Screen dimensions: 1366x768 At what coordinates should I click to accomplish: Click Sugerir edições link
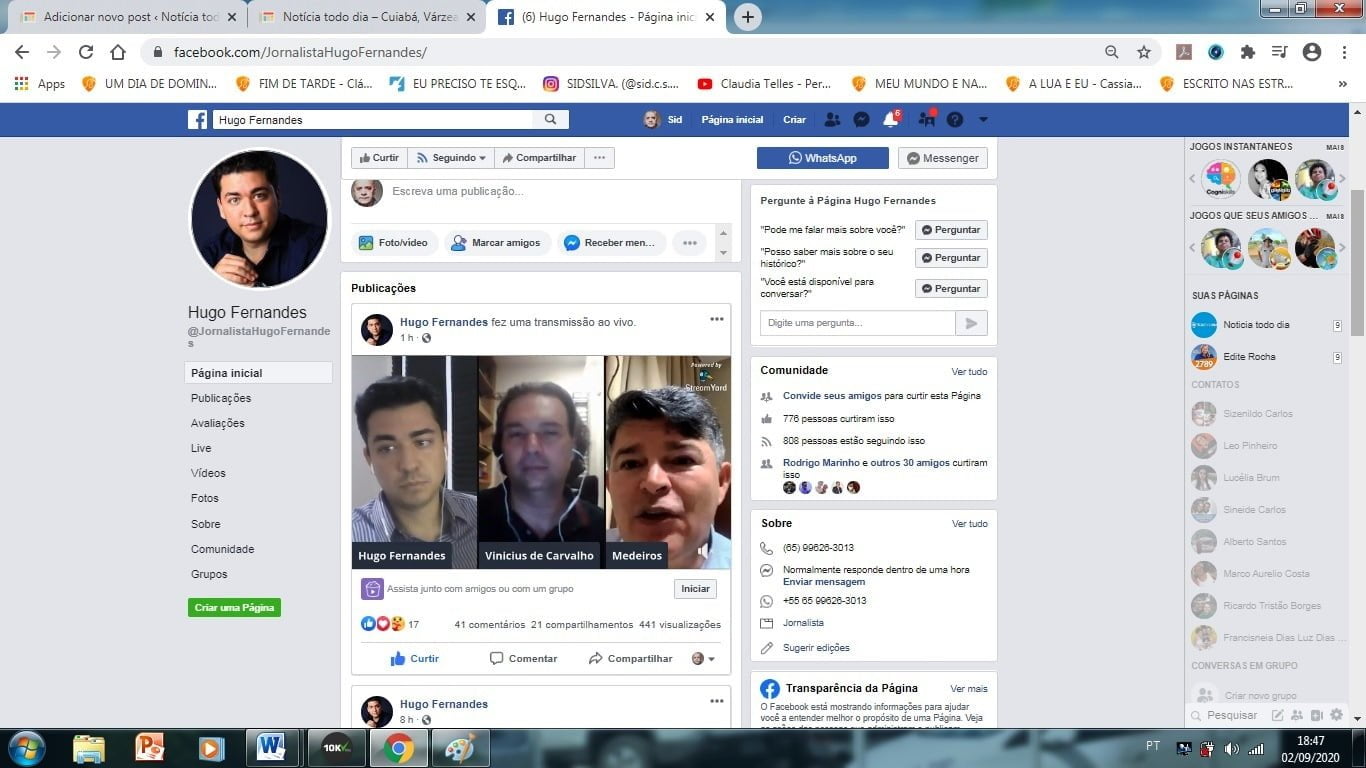coord(816,648)
